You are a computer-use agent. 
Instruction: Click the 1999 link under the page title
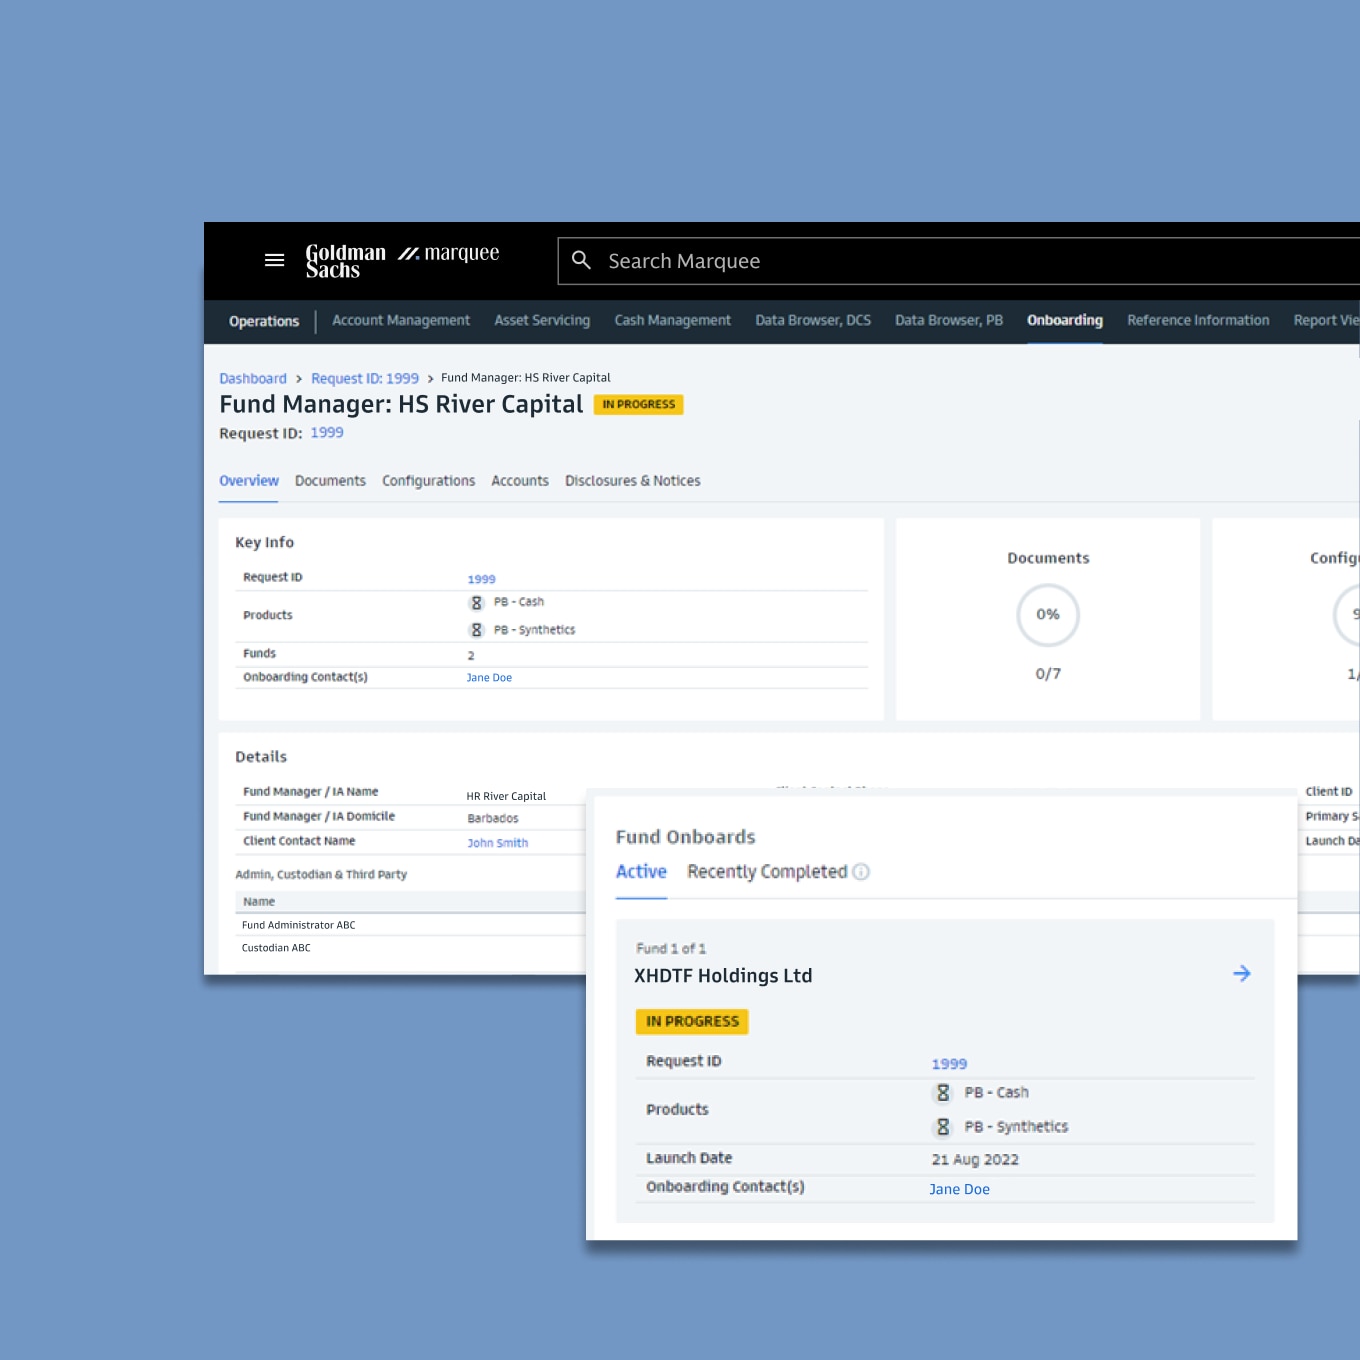point(327,433)
